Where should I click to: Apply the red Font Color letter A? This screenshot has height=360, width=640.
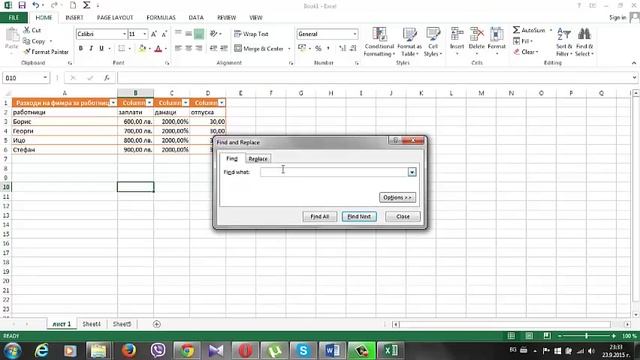[159, 49]
